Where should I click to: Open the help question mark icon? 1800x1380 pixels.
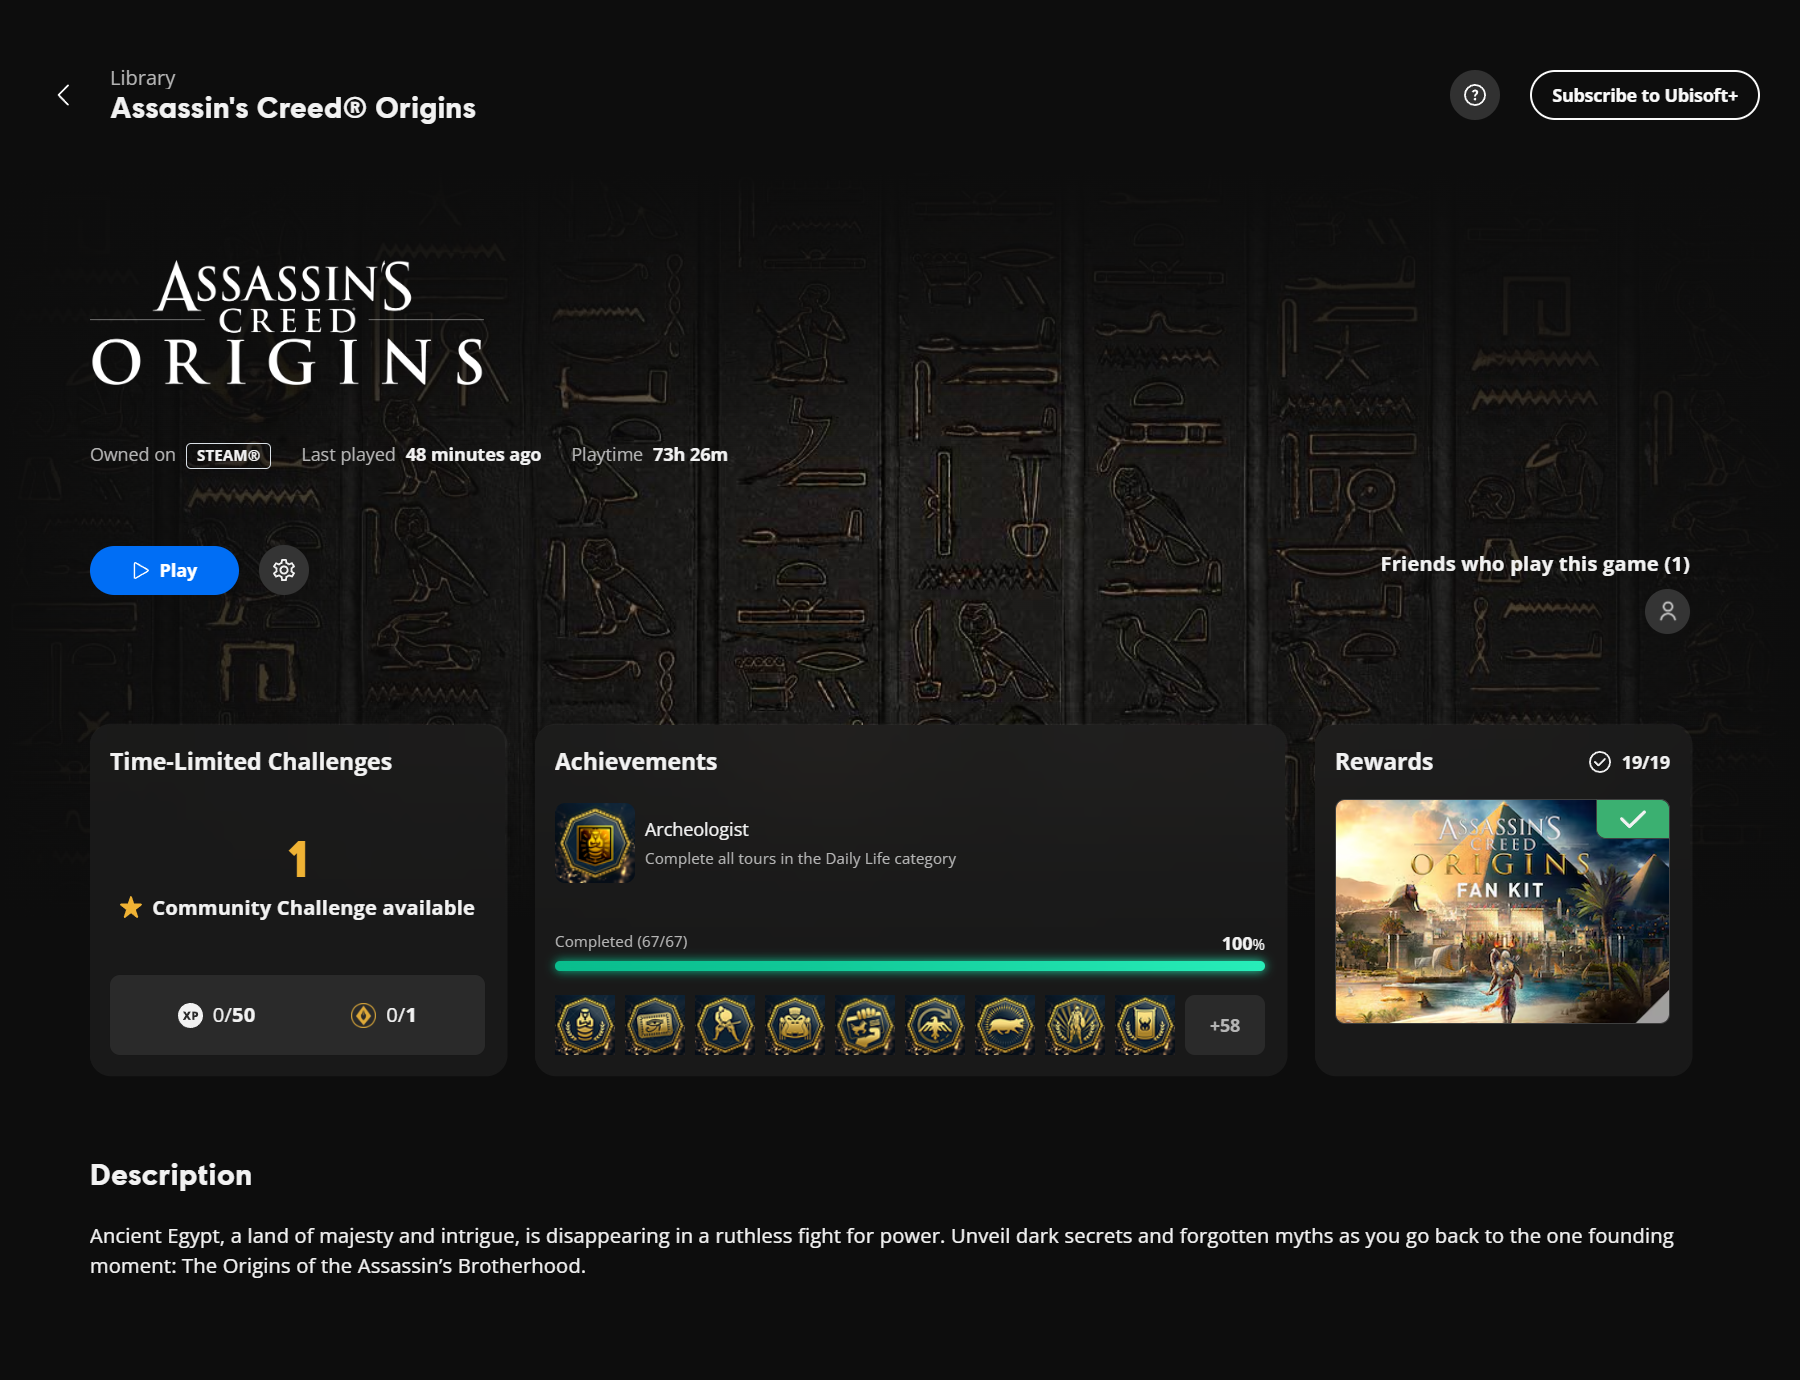click(x=1474, y=95)
